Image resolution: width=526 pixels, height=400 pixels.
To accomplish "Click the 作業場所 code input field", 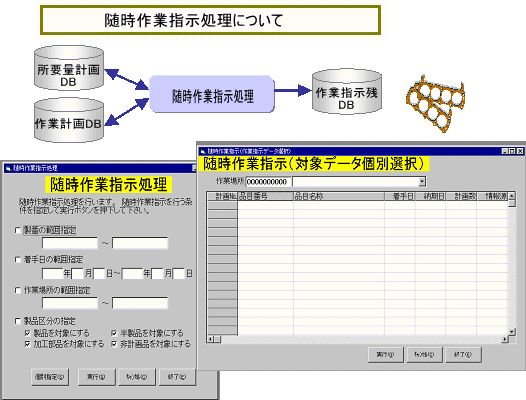I will click(268, 182).
